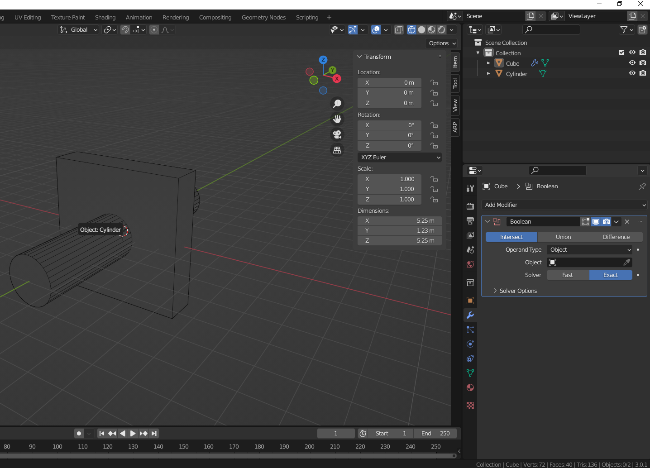The image size is (650, 468).
Task: Open the Object Constraints properties icon
Action: coord(470,359)
